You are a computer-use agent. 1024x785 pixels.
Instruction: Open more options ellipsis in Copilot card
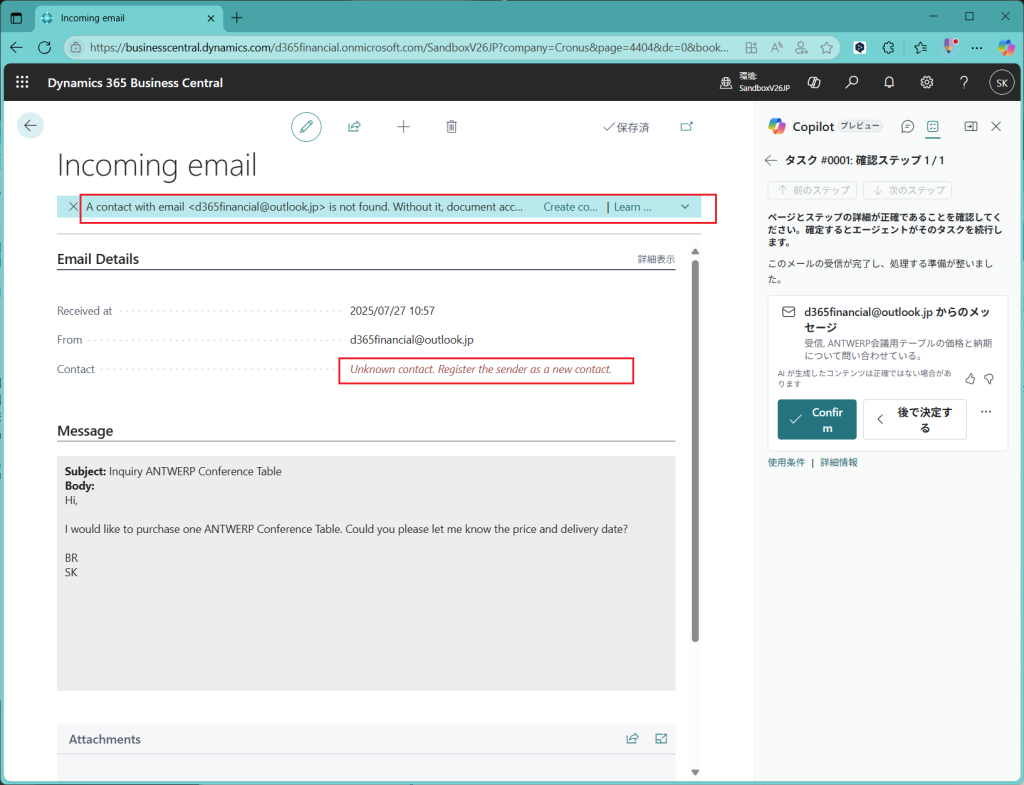986,411
